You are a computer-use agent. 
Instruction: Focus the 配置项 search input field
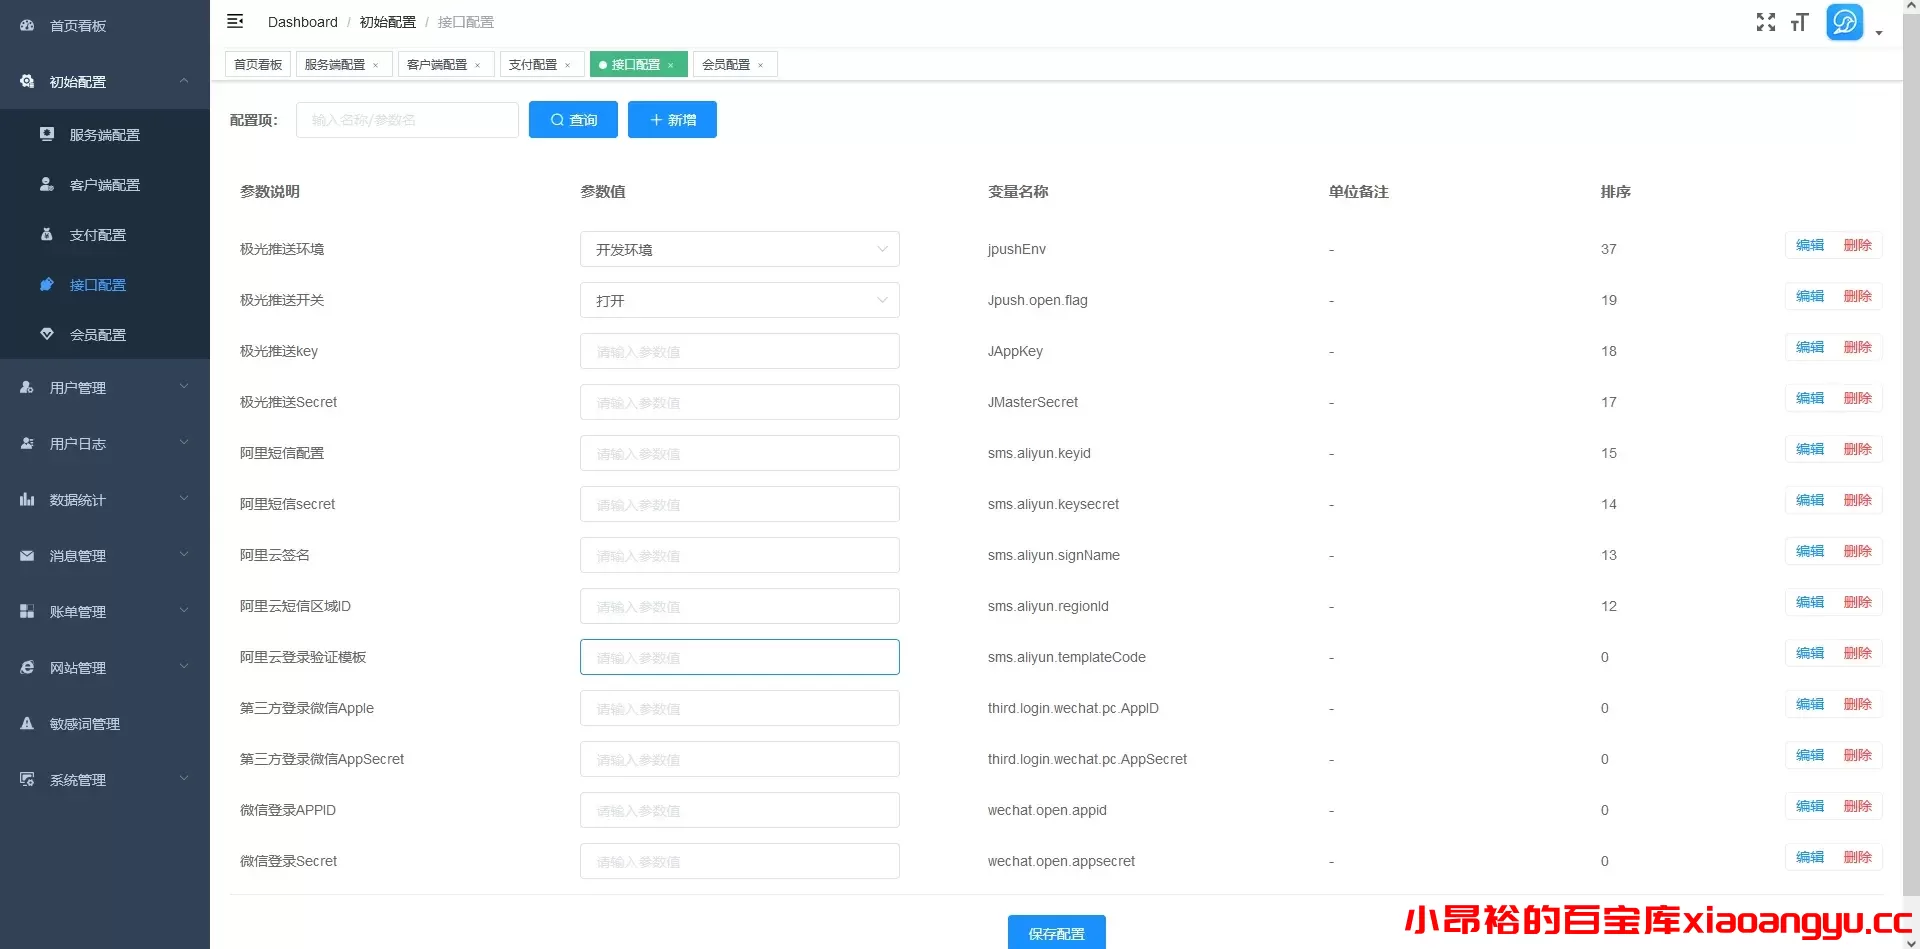(x=407, y=120)
